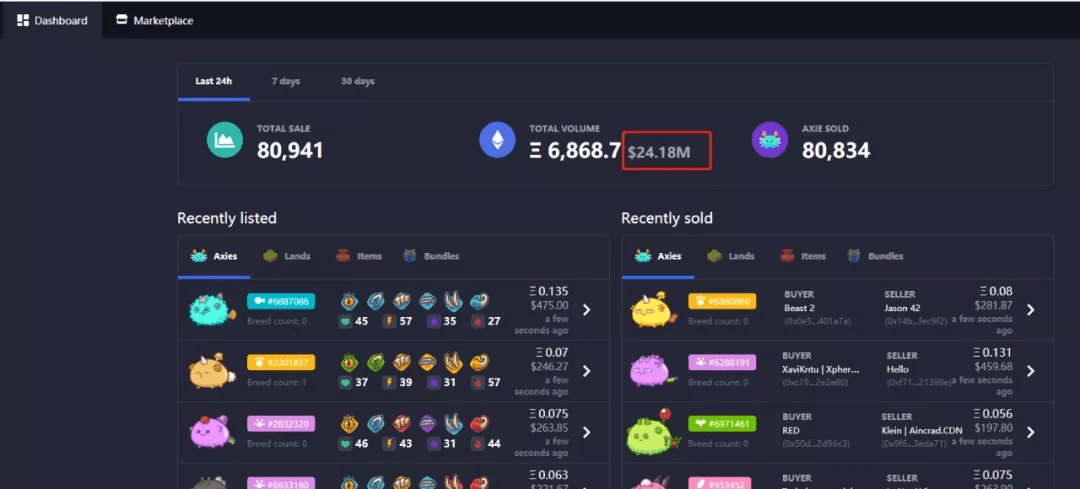
Task: Click the ear part icon of #6887086
Action: pos(376,301)
